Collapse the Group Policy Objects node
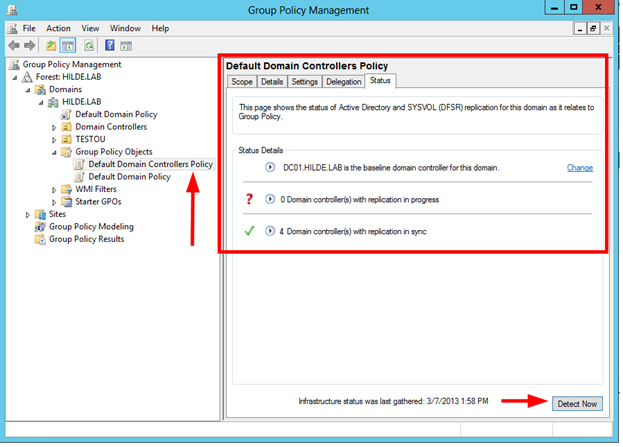Screen dimensions: 623x447 point(54,153)
